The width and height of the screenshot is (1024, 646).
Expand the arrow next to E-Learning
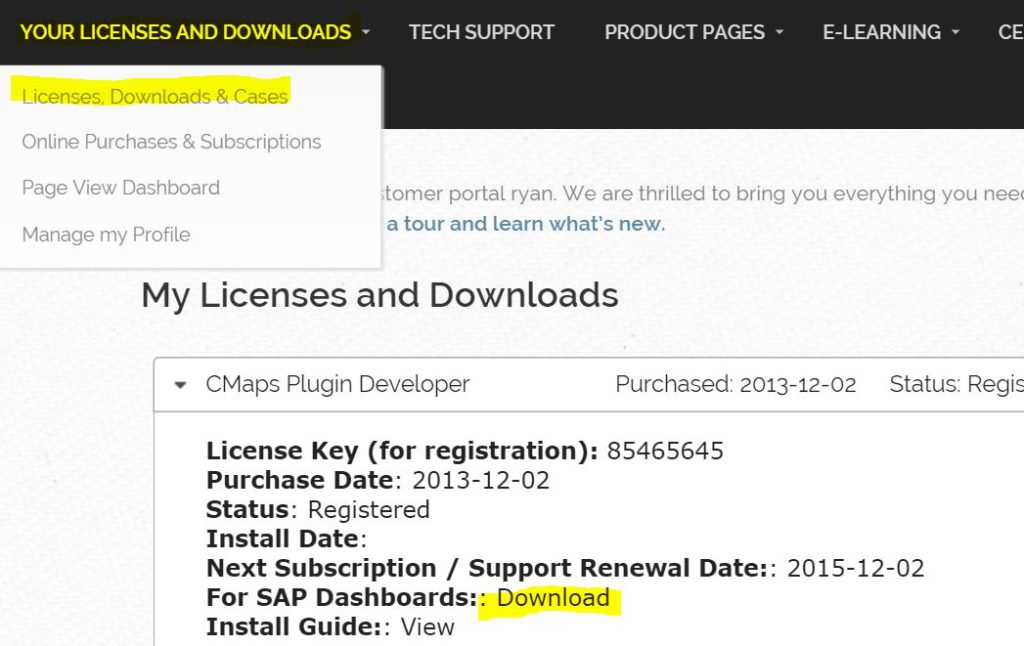click(955, 32)
